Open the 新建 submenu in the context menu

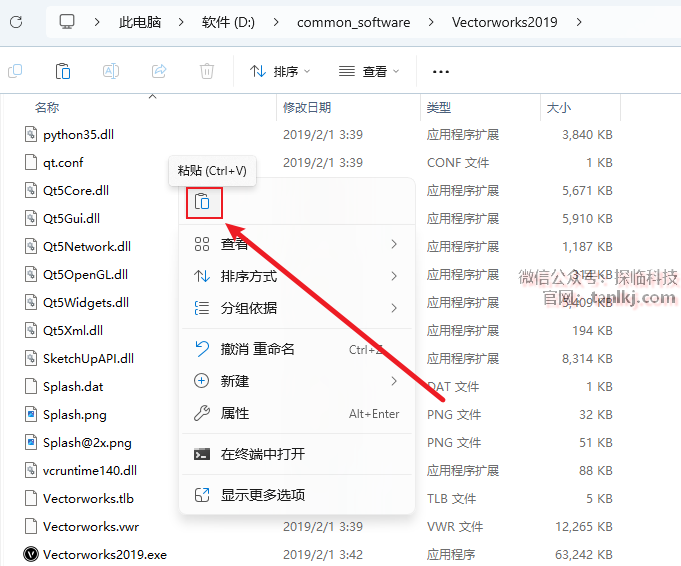[x=297, y=381]
